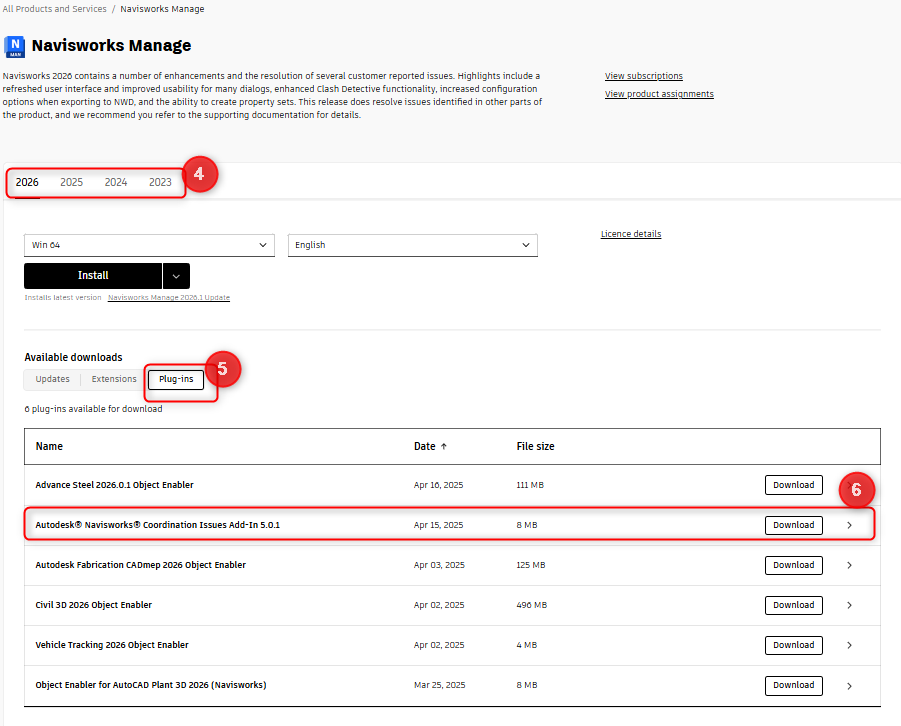
Task: Download the Coordination Issues Add-In
Action: click(793, 524)
